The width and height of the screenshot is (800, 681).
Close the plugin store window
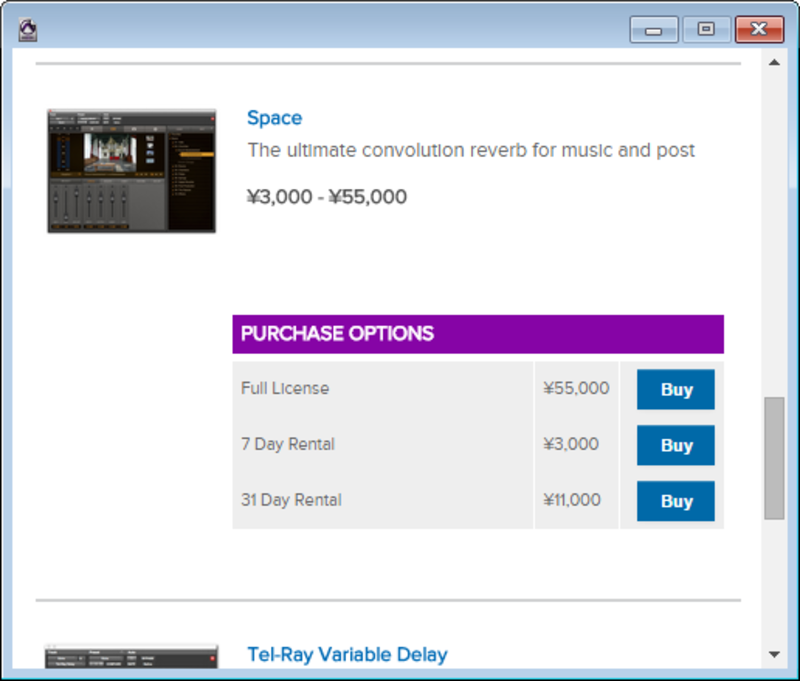click(x=759, y=30)
